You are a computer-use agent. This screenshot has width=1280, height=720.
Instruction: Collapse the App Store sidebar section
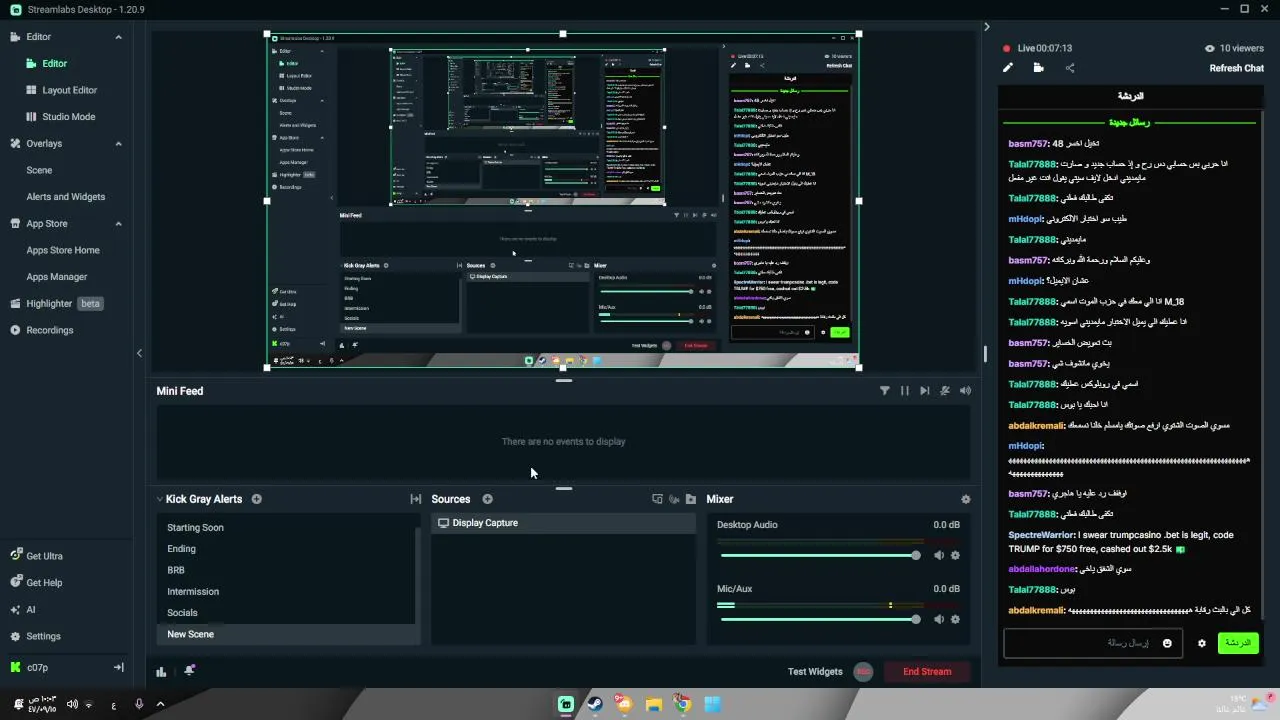click(118, 224)
